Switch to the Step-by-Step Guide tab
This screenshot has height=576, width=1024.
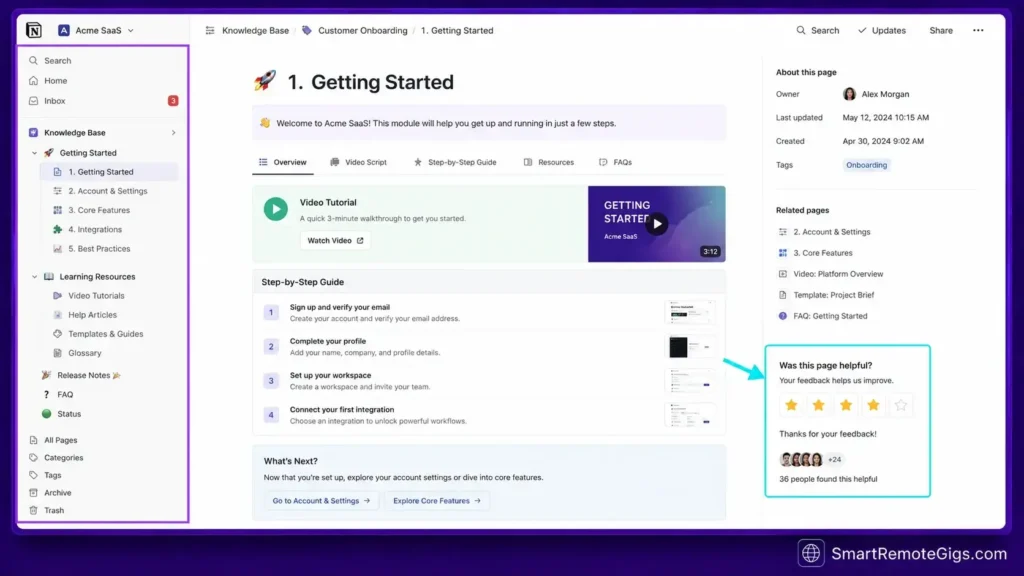coord(455,162)
